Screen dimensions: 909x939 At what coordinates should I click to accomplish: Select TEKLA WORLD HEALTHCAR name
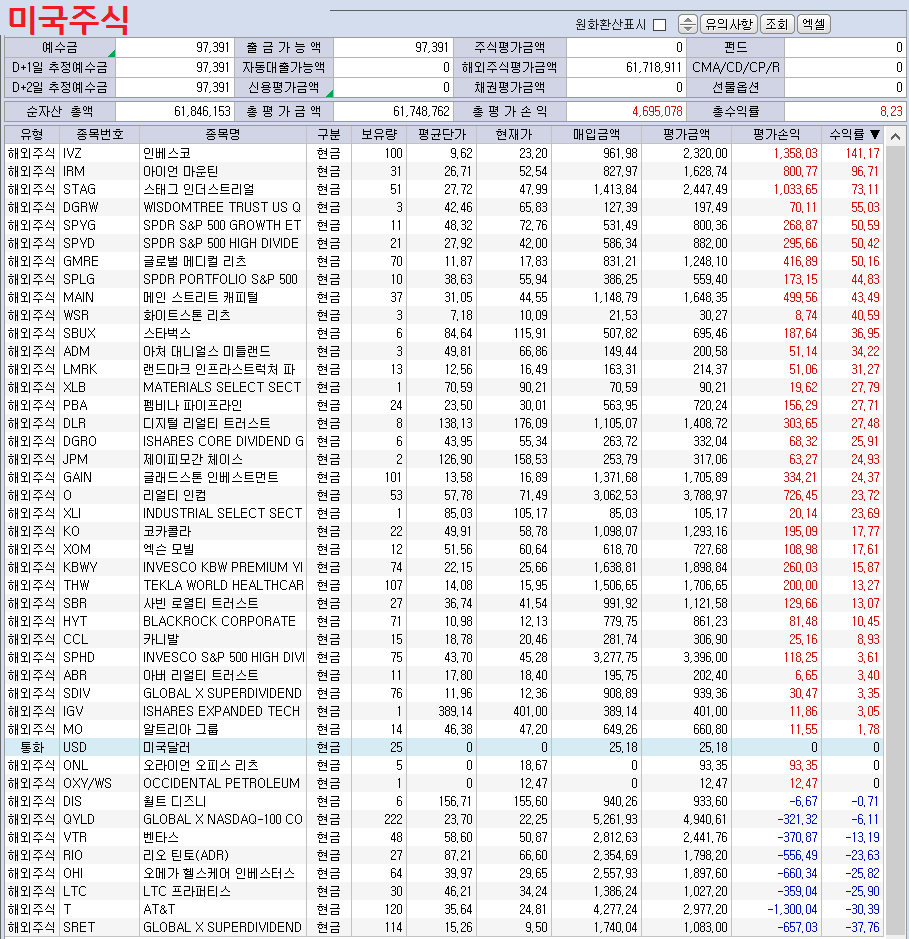(x=223, y=585)
